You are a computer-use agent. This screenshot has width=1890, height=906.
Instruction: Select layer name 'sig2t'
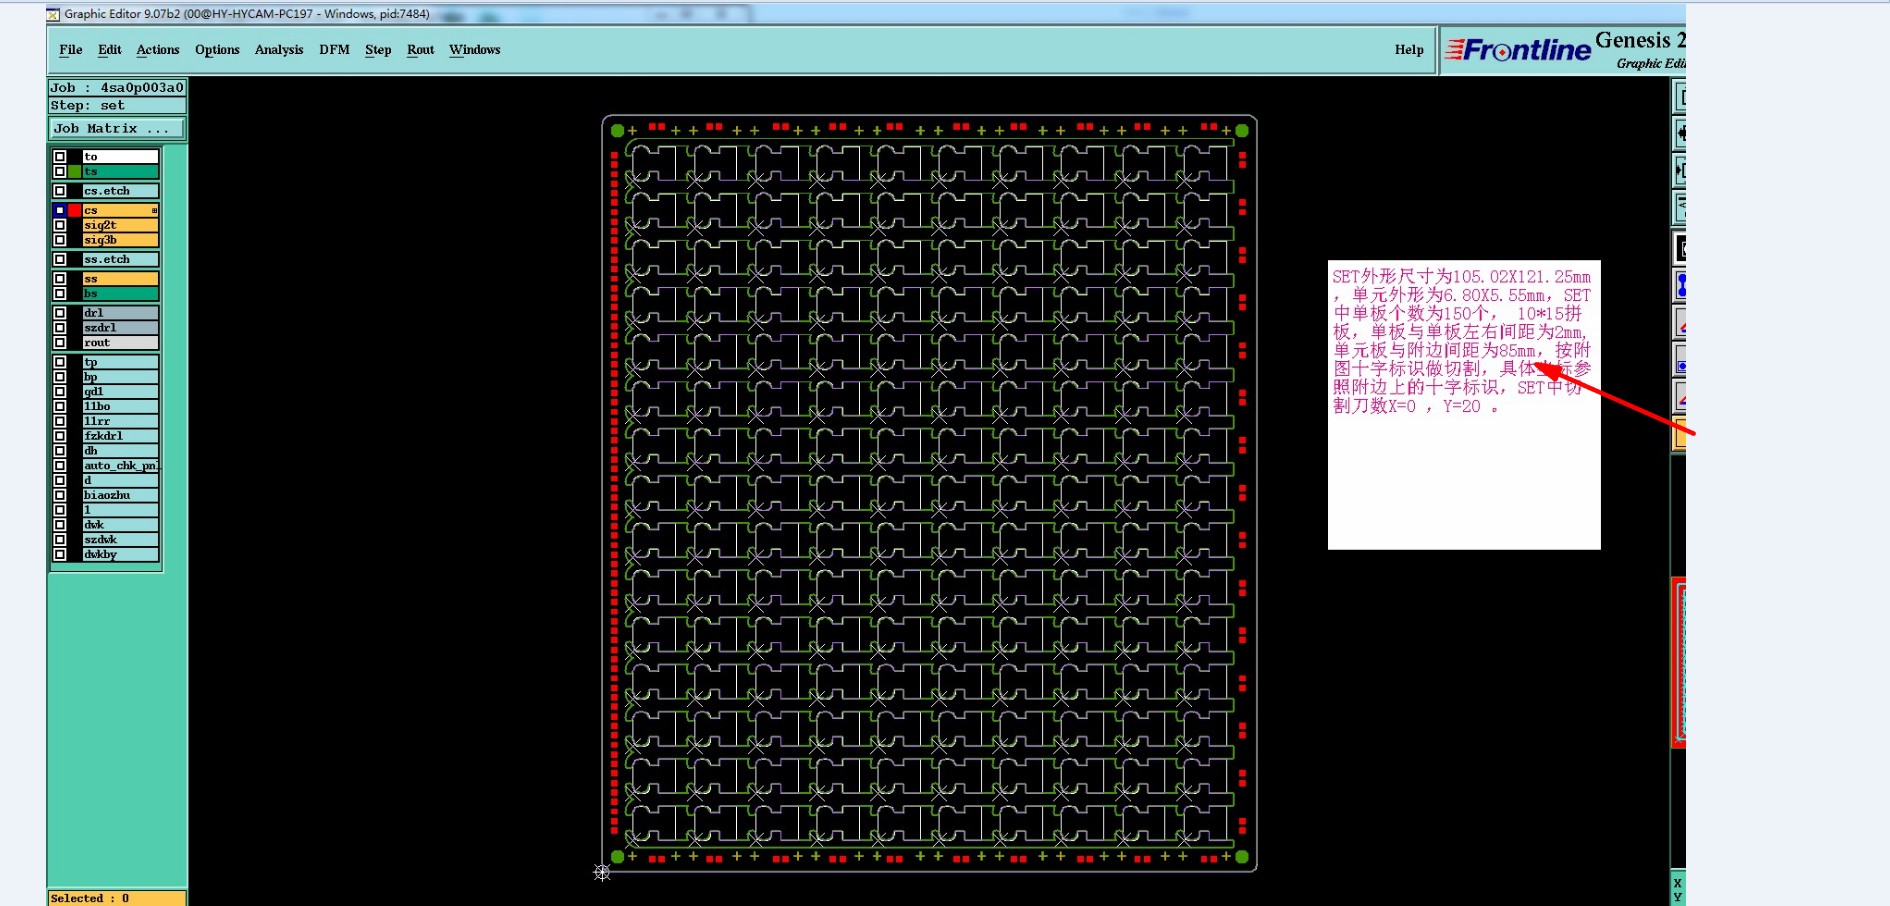(120, 226)
